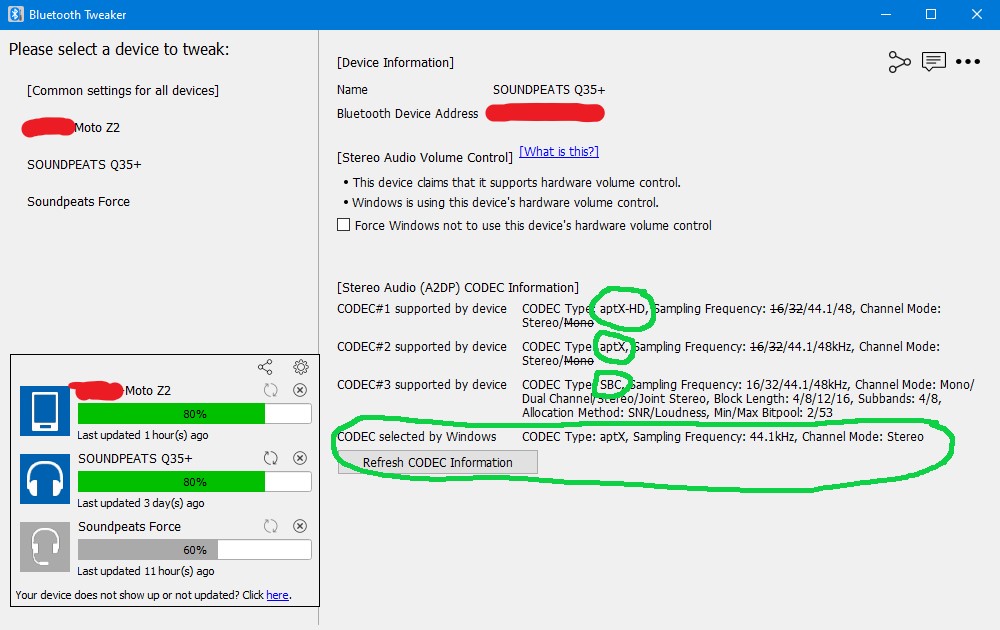Remove Moto Z2 from battery widget
This screenshot has width=1000, height=630.
300,390
